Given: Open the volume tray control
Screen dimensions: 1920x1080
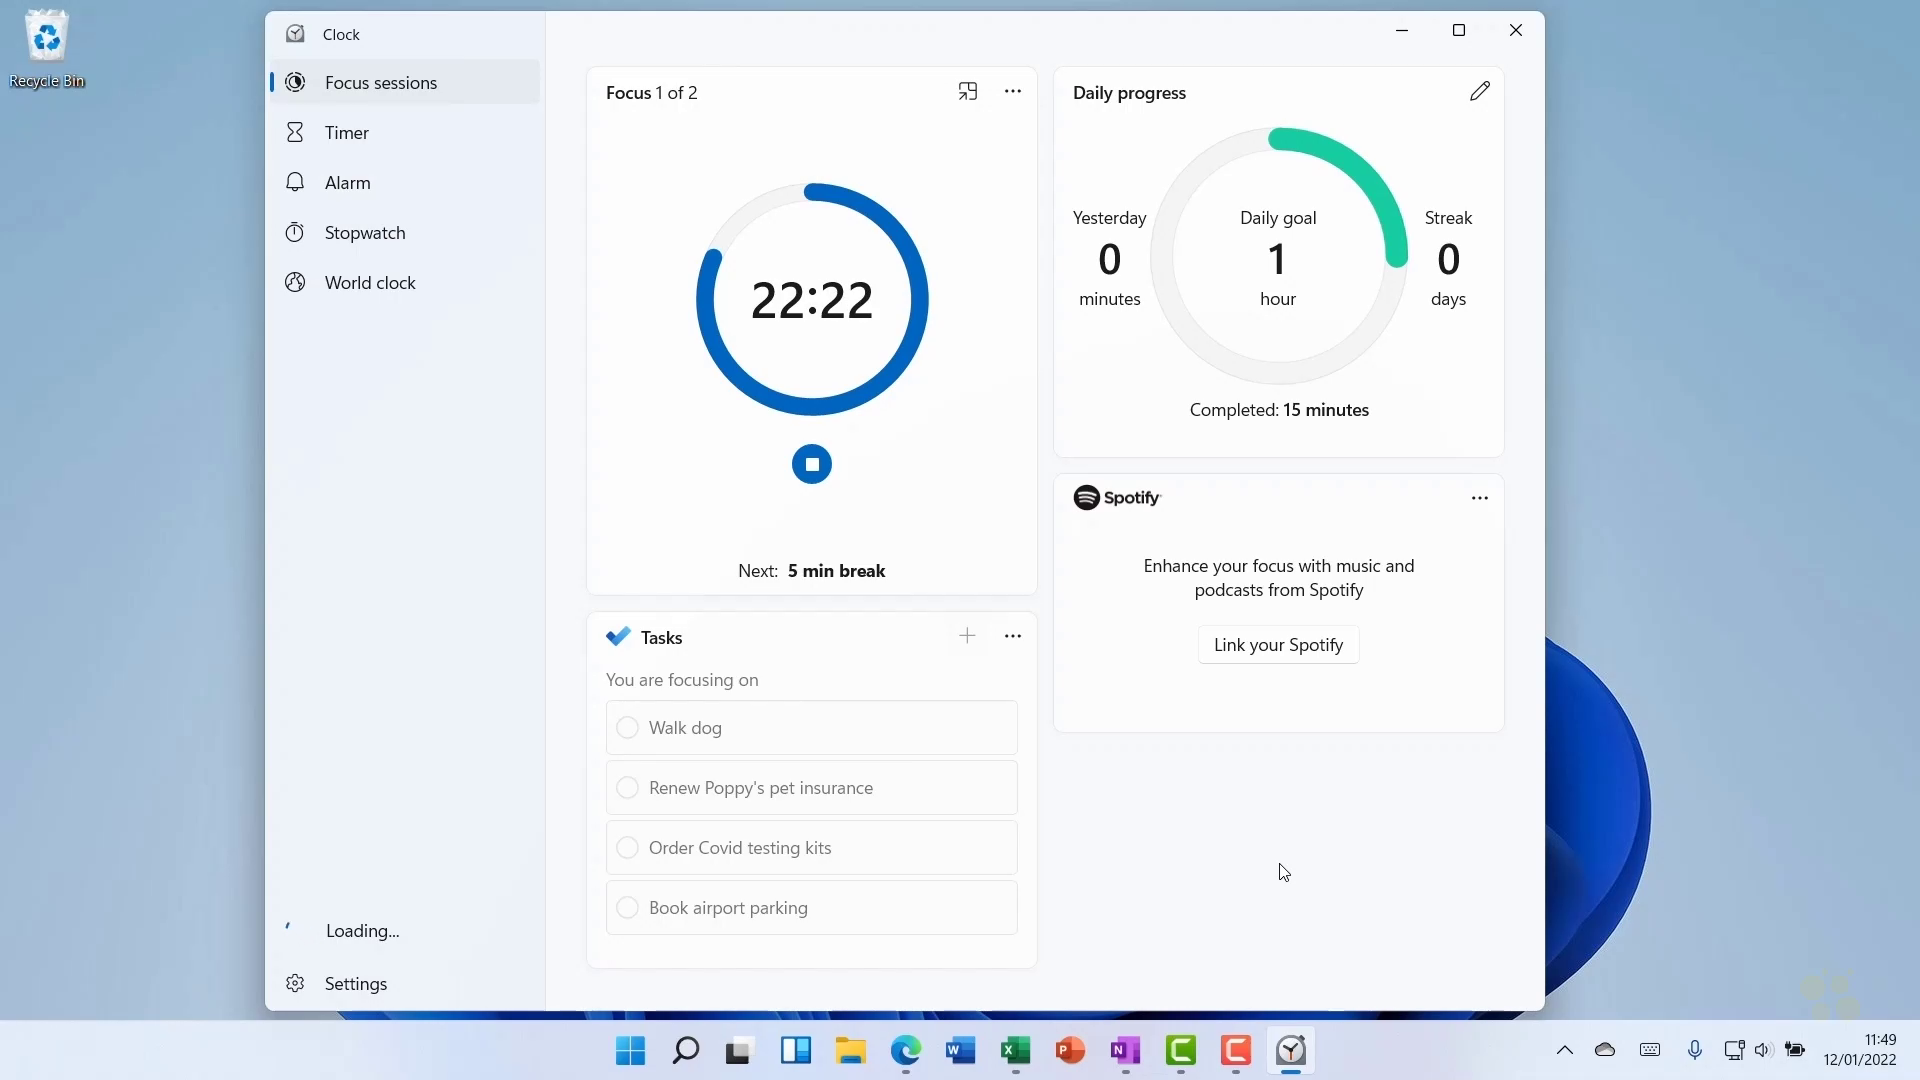Looking at the screenshot, I should coord(1764,1050).
